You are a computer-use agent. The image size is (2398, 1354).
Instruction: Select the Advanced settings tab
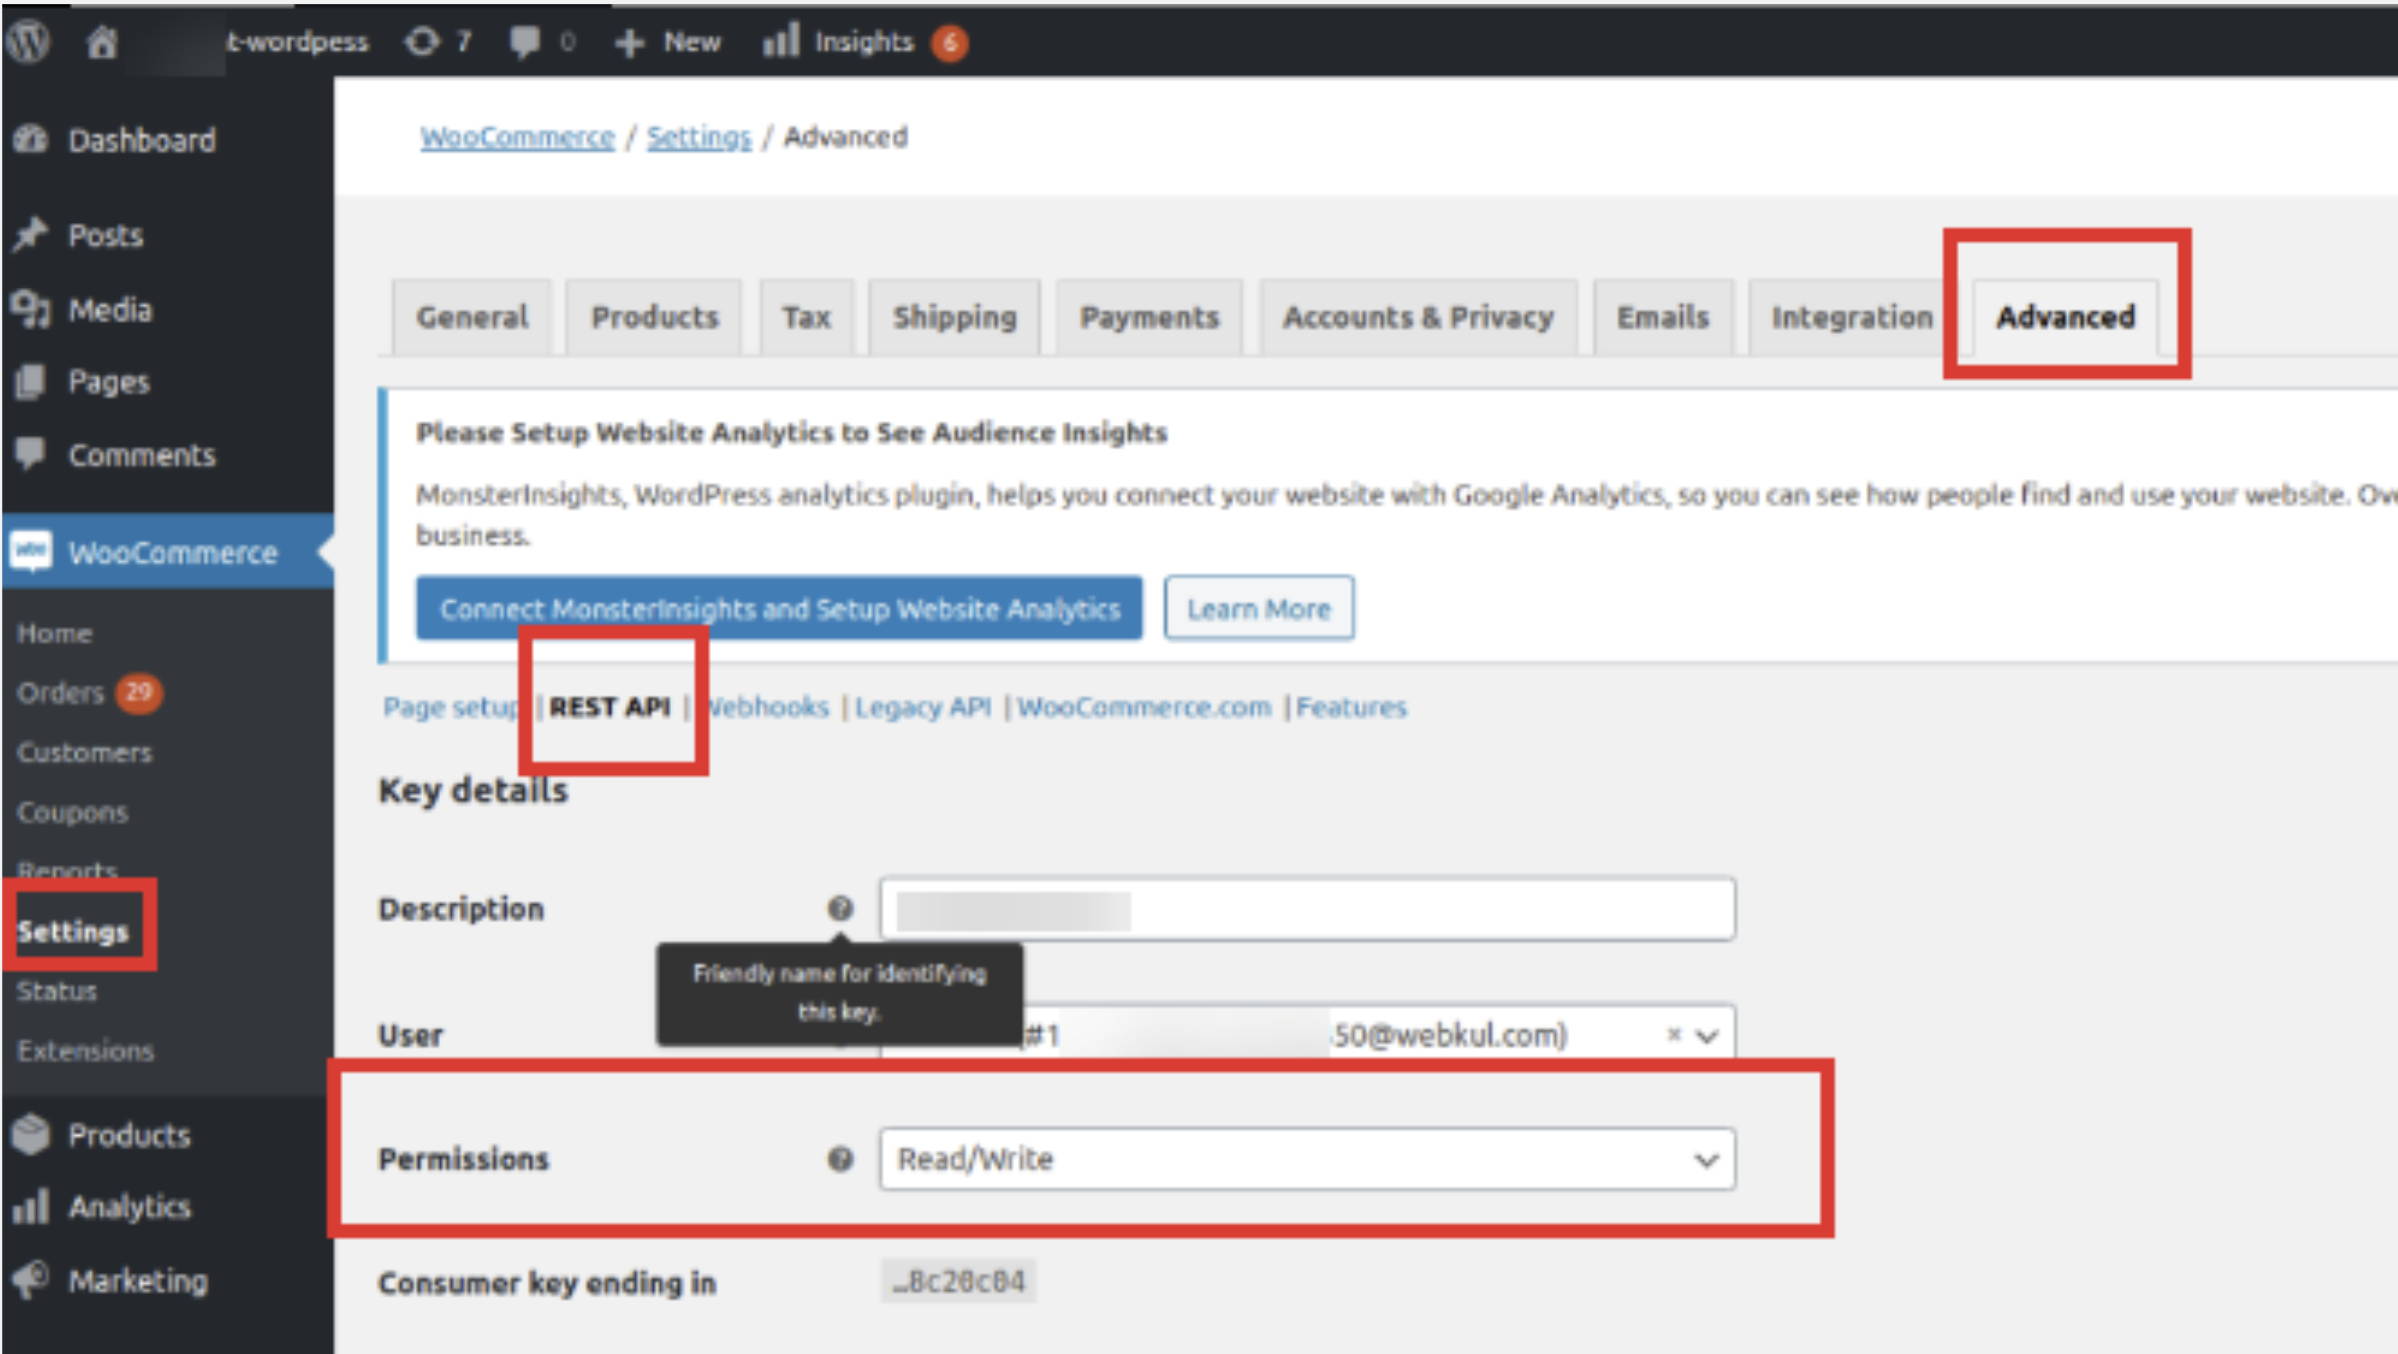2066,318
